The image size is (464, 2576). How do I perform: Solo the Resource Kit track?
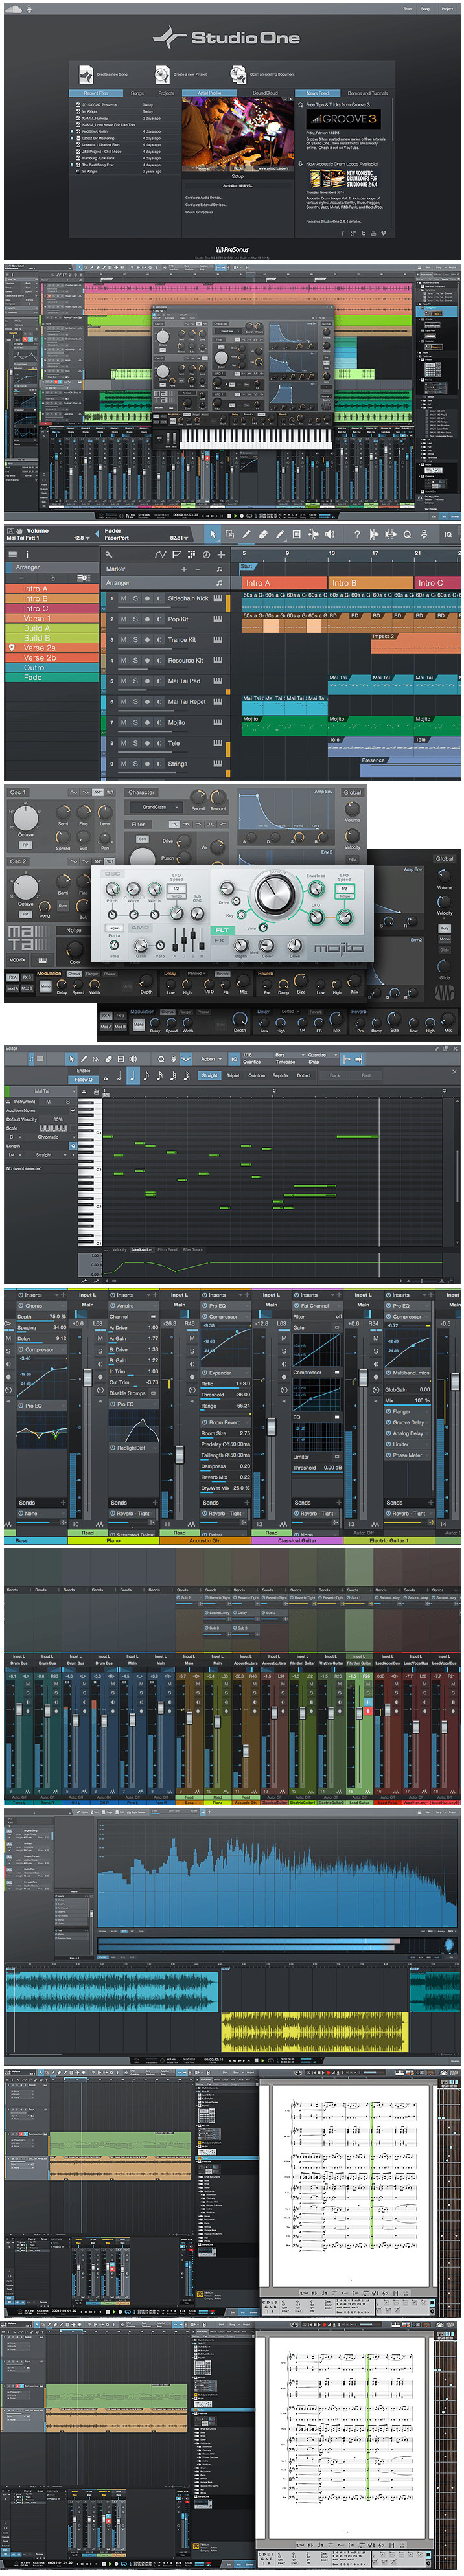[x=136, y=661]
